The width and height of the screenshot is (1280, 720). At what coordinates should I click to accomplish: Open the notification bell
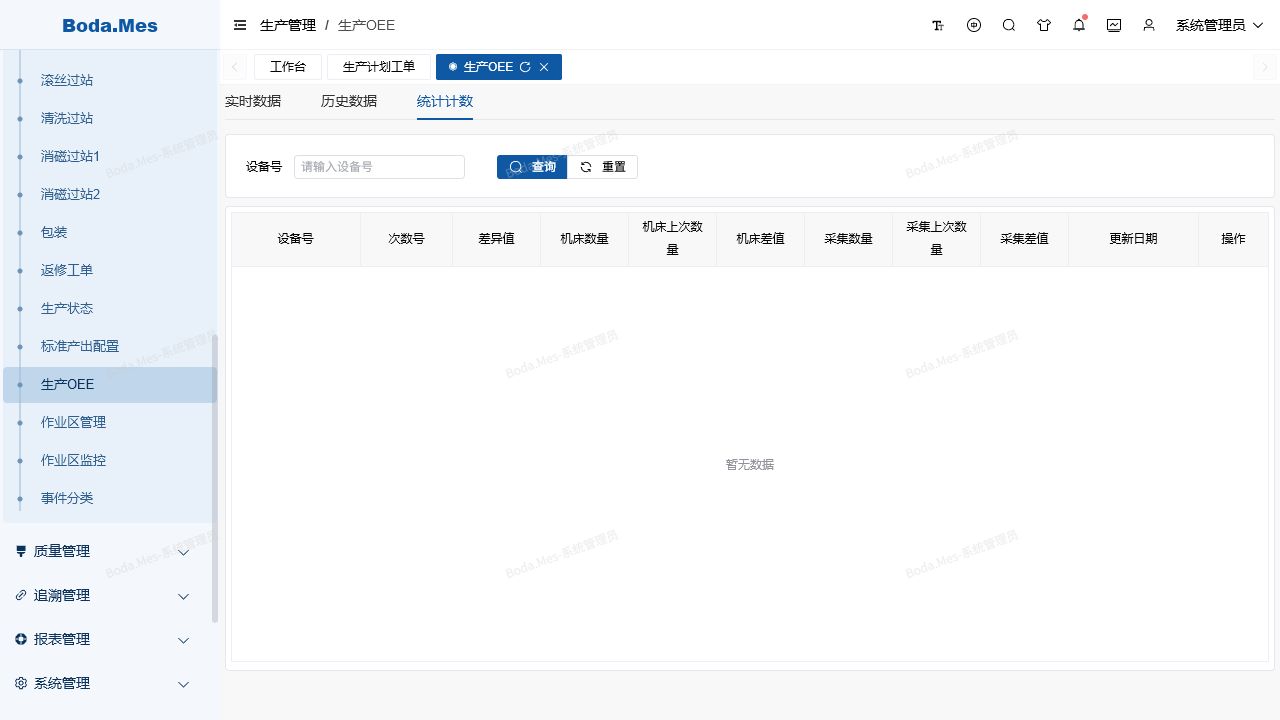pos(1079,25)
